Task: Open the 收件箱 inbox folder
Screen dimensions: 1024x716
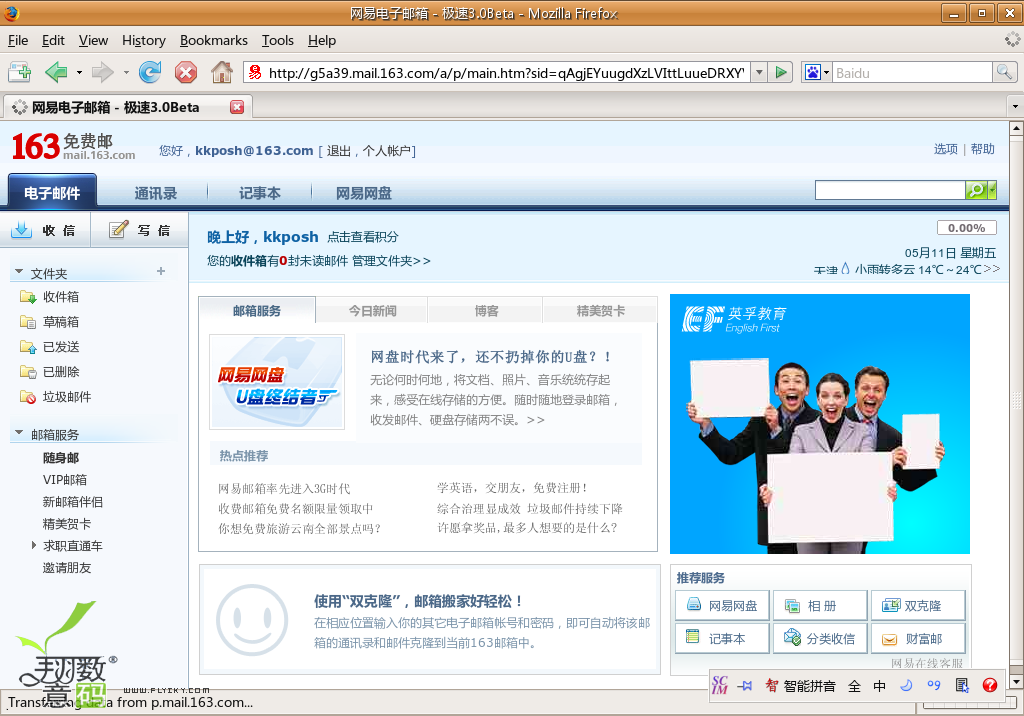Action: [x=61, y=297]
